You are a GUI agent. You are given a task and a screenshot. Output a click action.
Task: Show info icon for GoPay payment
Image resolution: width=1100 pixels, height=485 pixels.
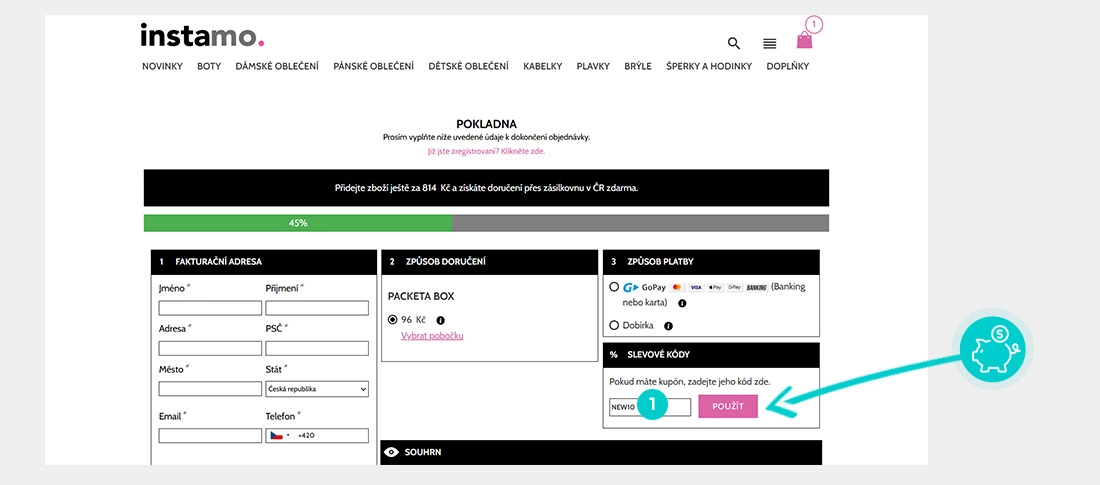[682, 303]
